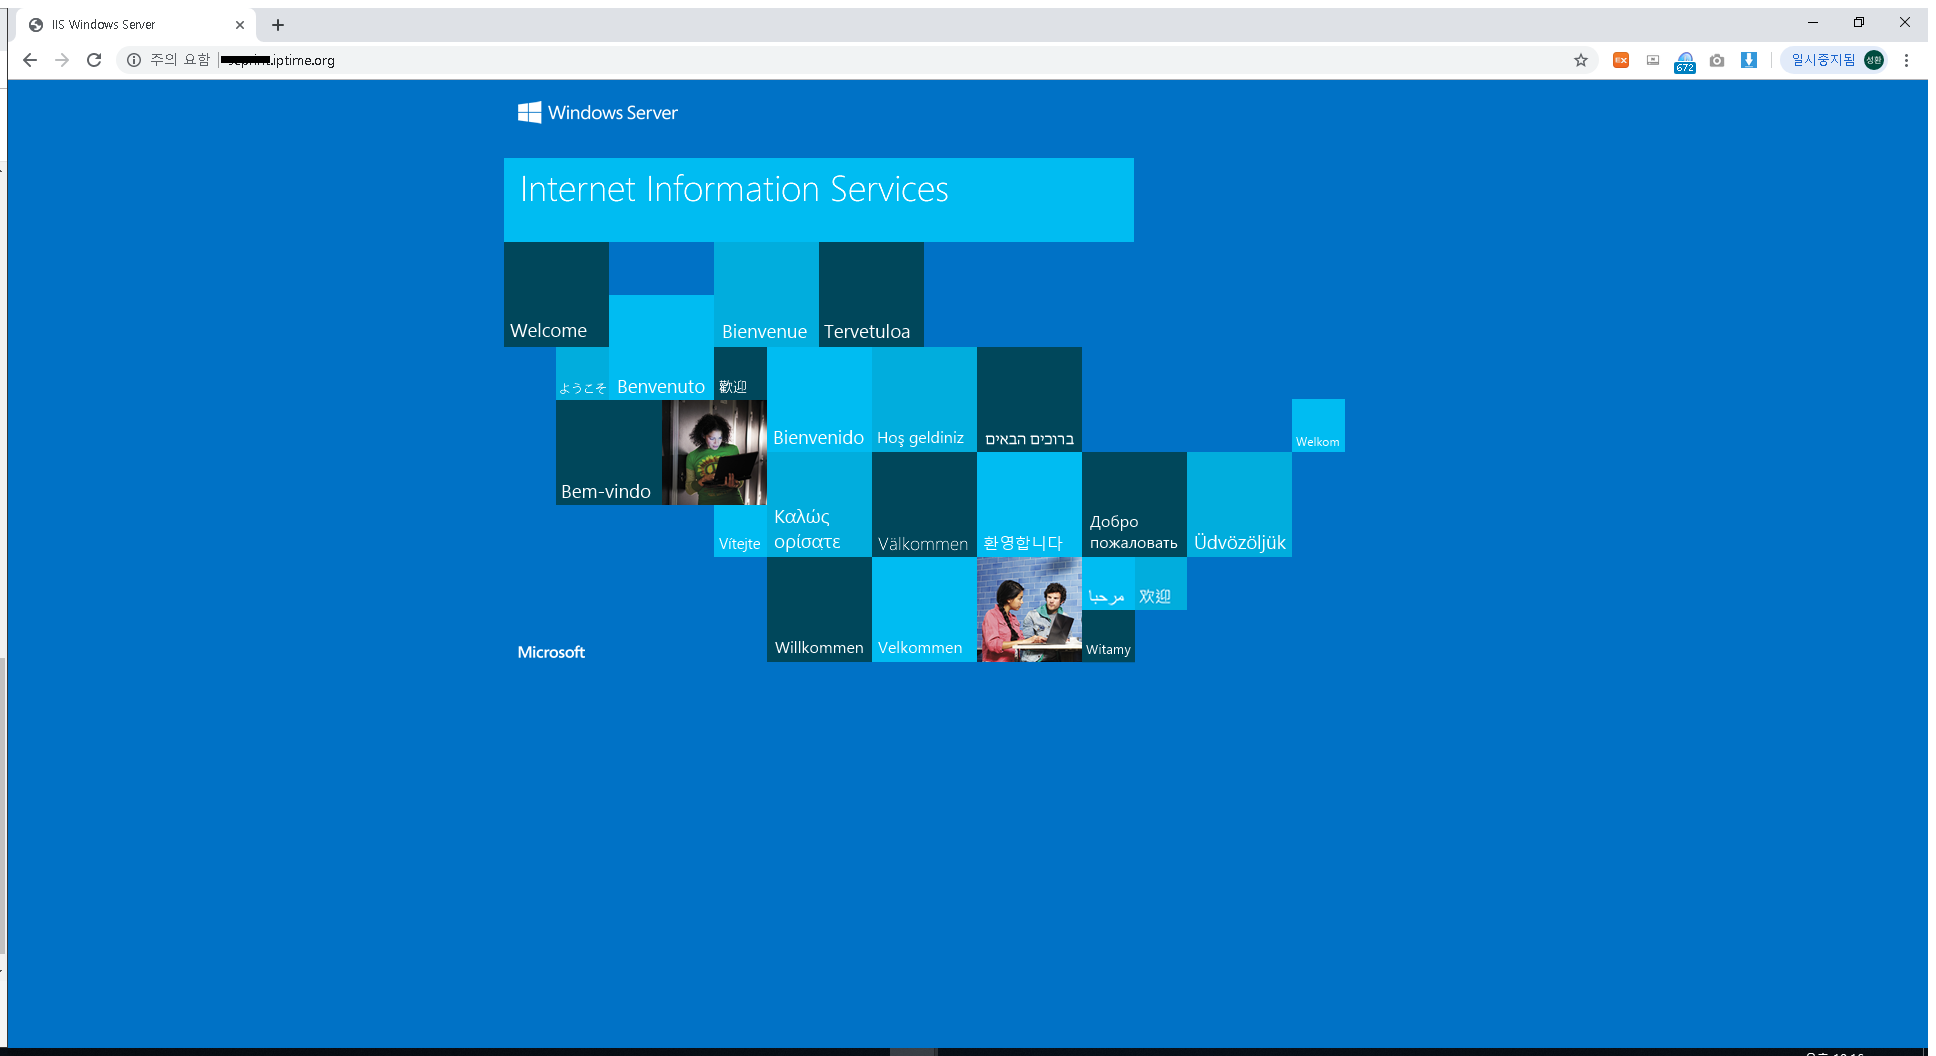Go back to the previous page
The image size is (1936, 1056).
30,60
